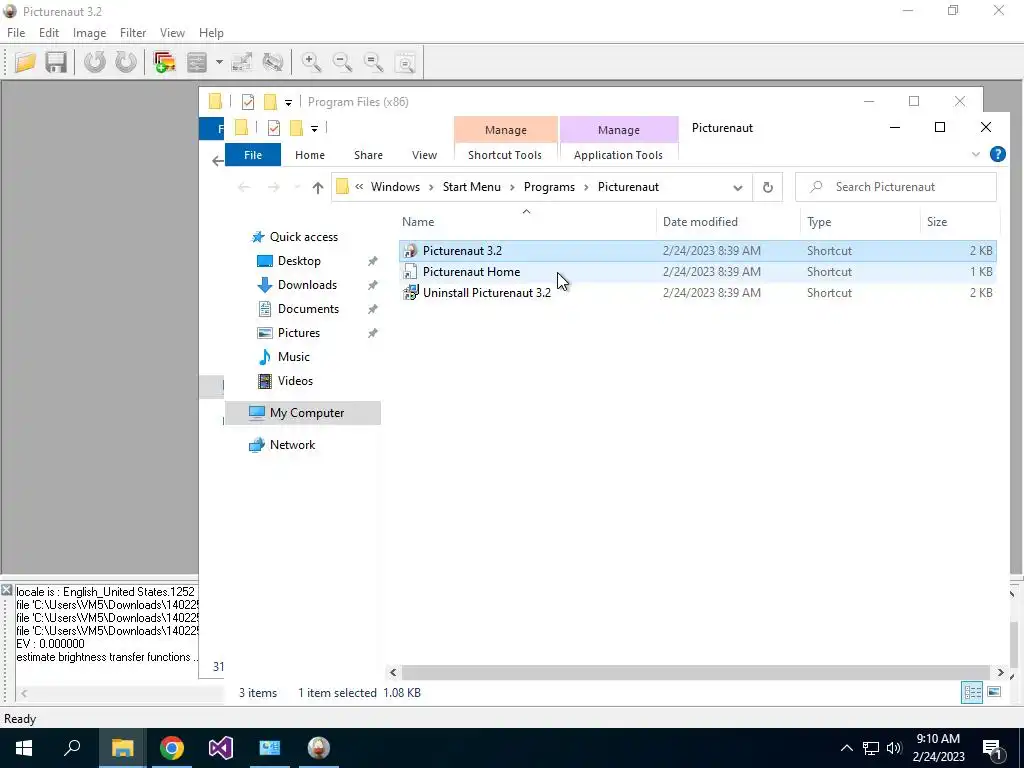This screenshot has width=1024, height=768.
Task: Click Properties icon in Program Files (x86) title bar
Action: click(x=248, y=102)
